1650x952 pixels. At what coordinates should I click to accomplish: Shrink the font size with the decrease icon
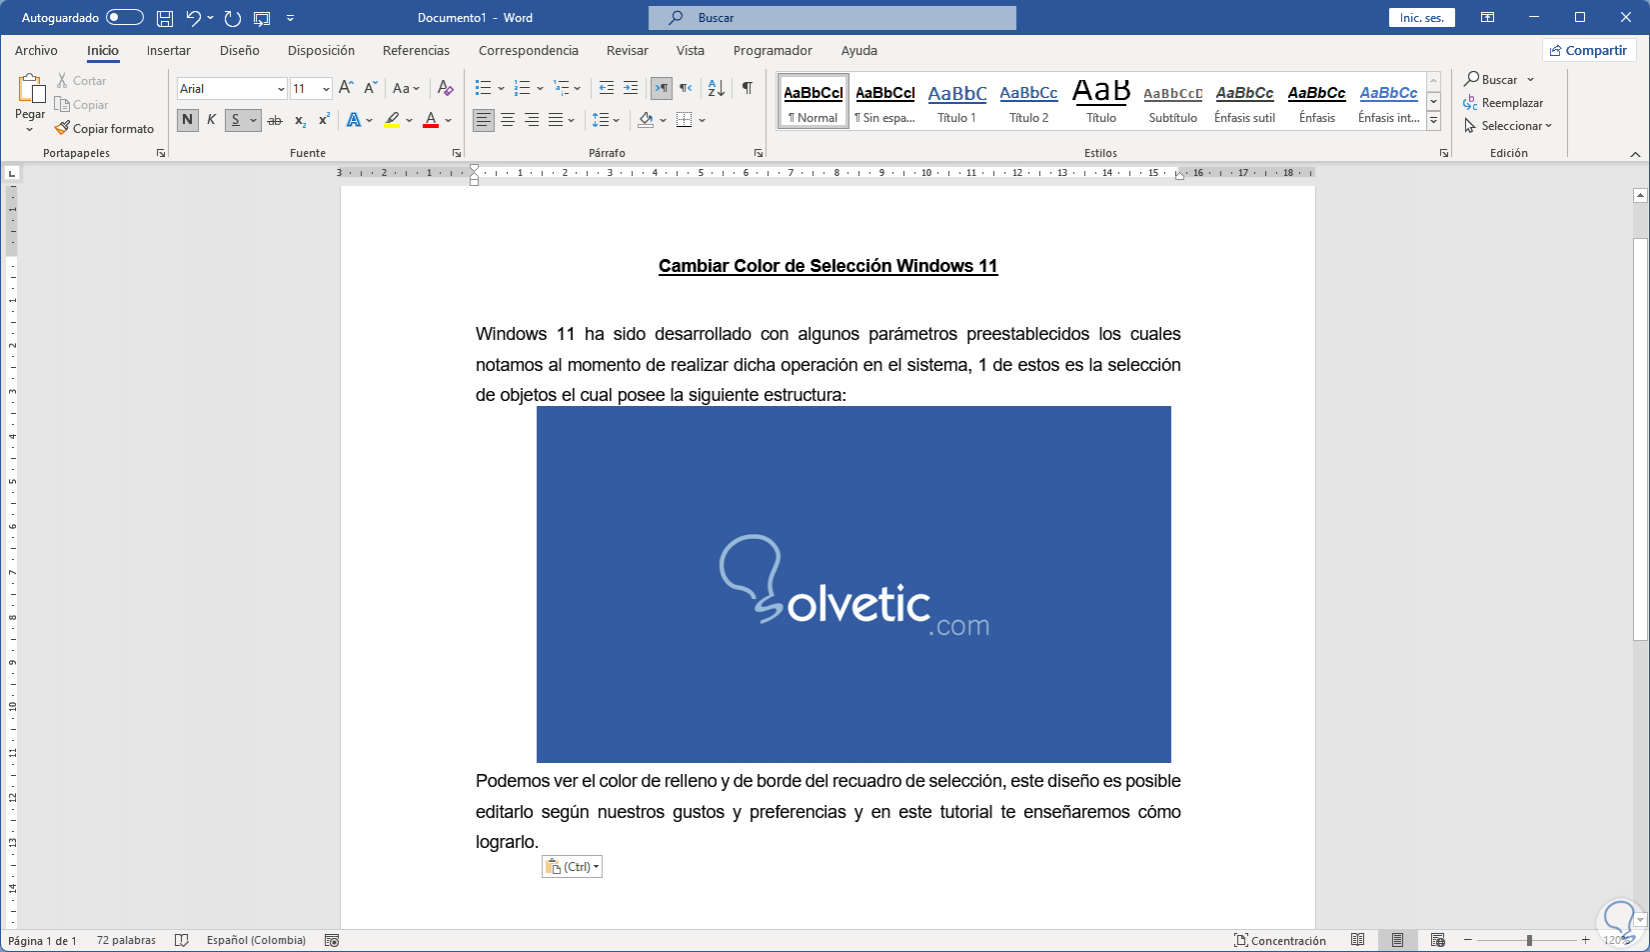[370, 88]
